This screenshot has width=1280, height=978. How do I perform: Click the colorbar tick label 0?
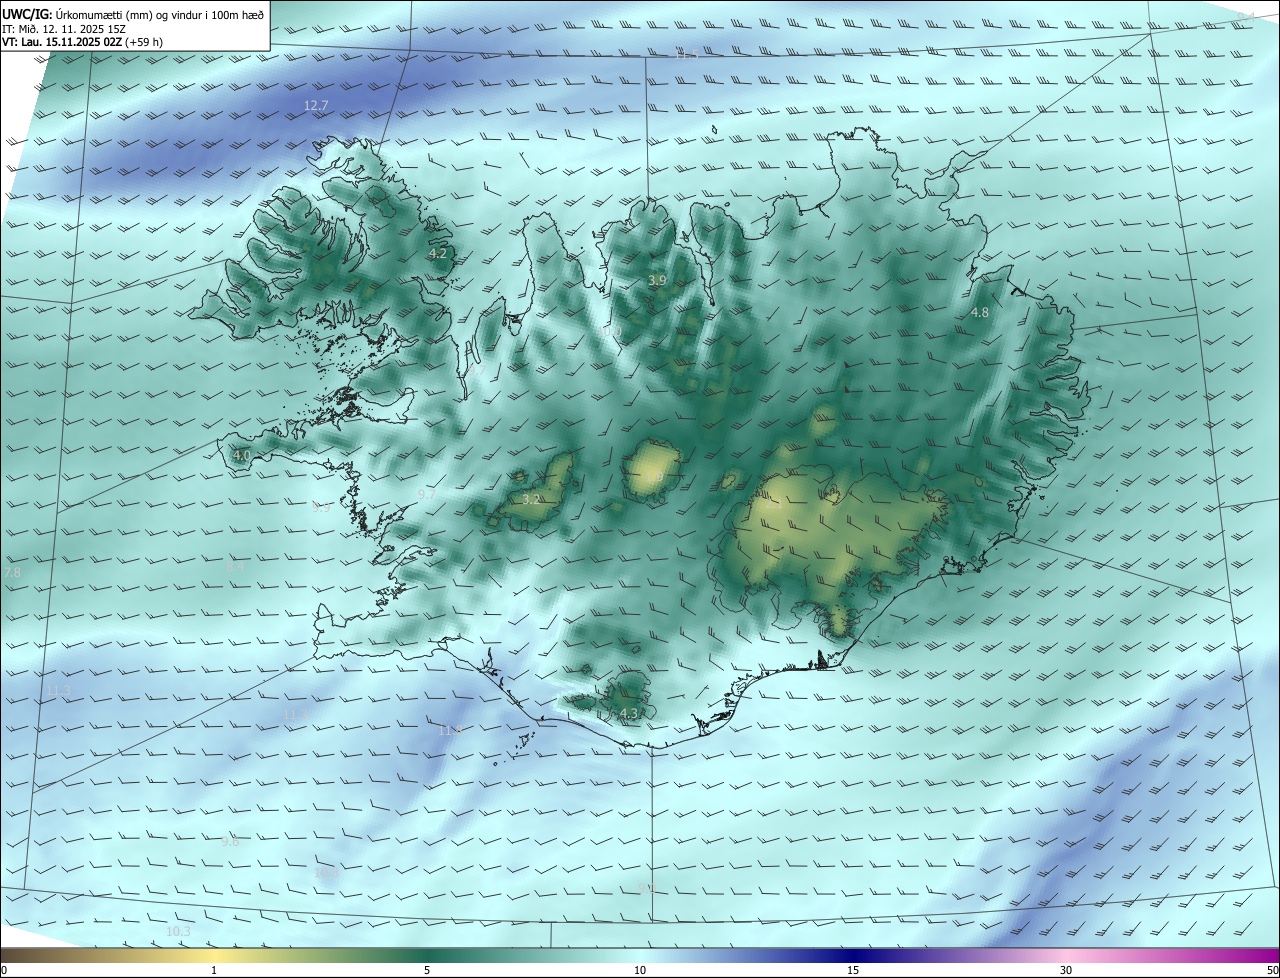pyautogui.click(x=4, y=970)
